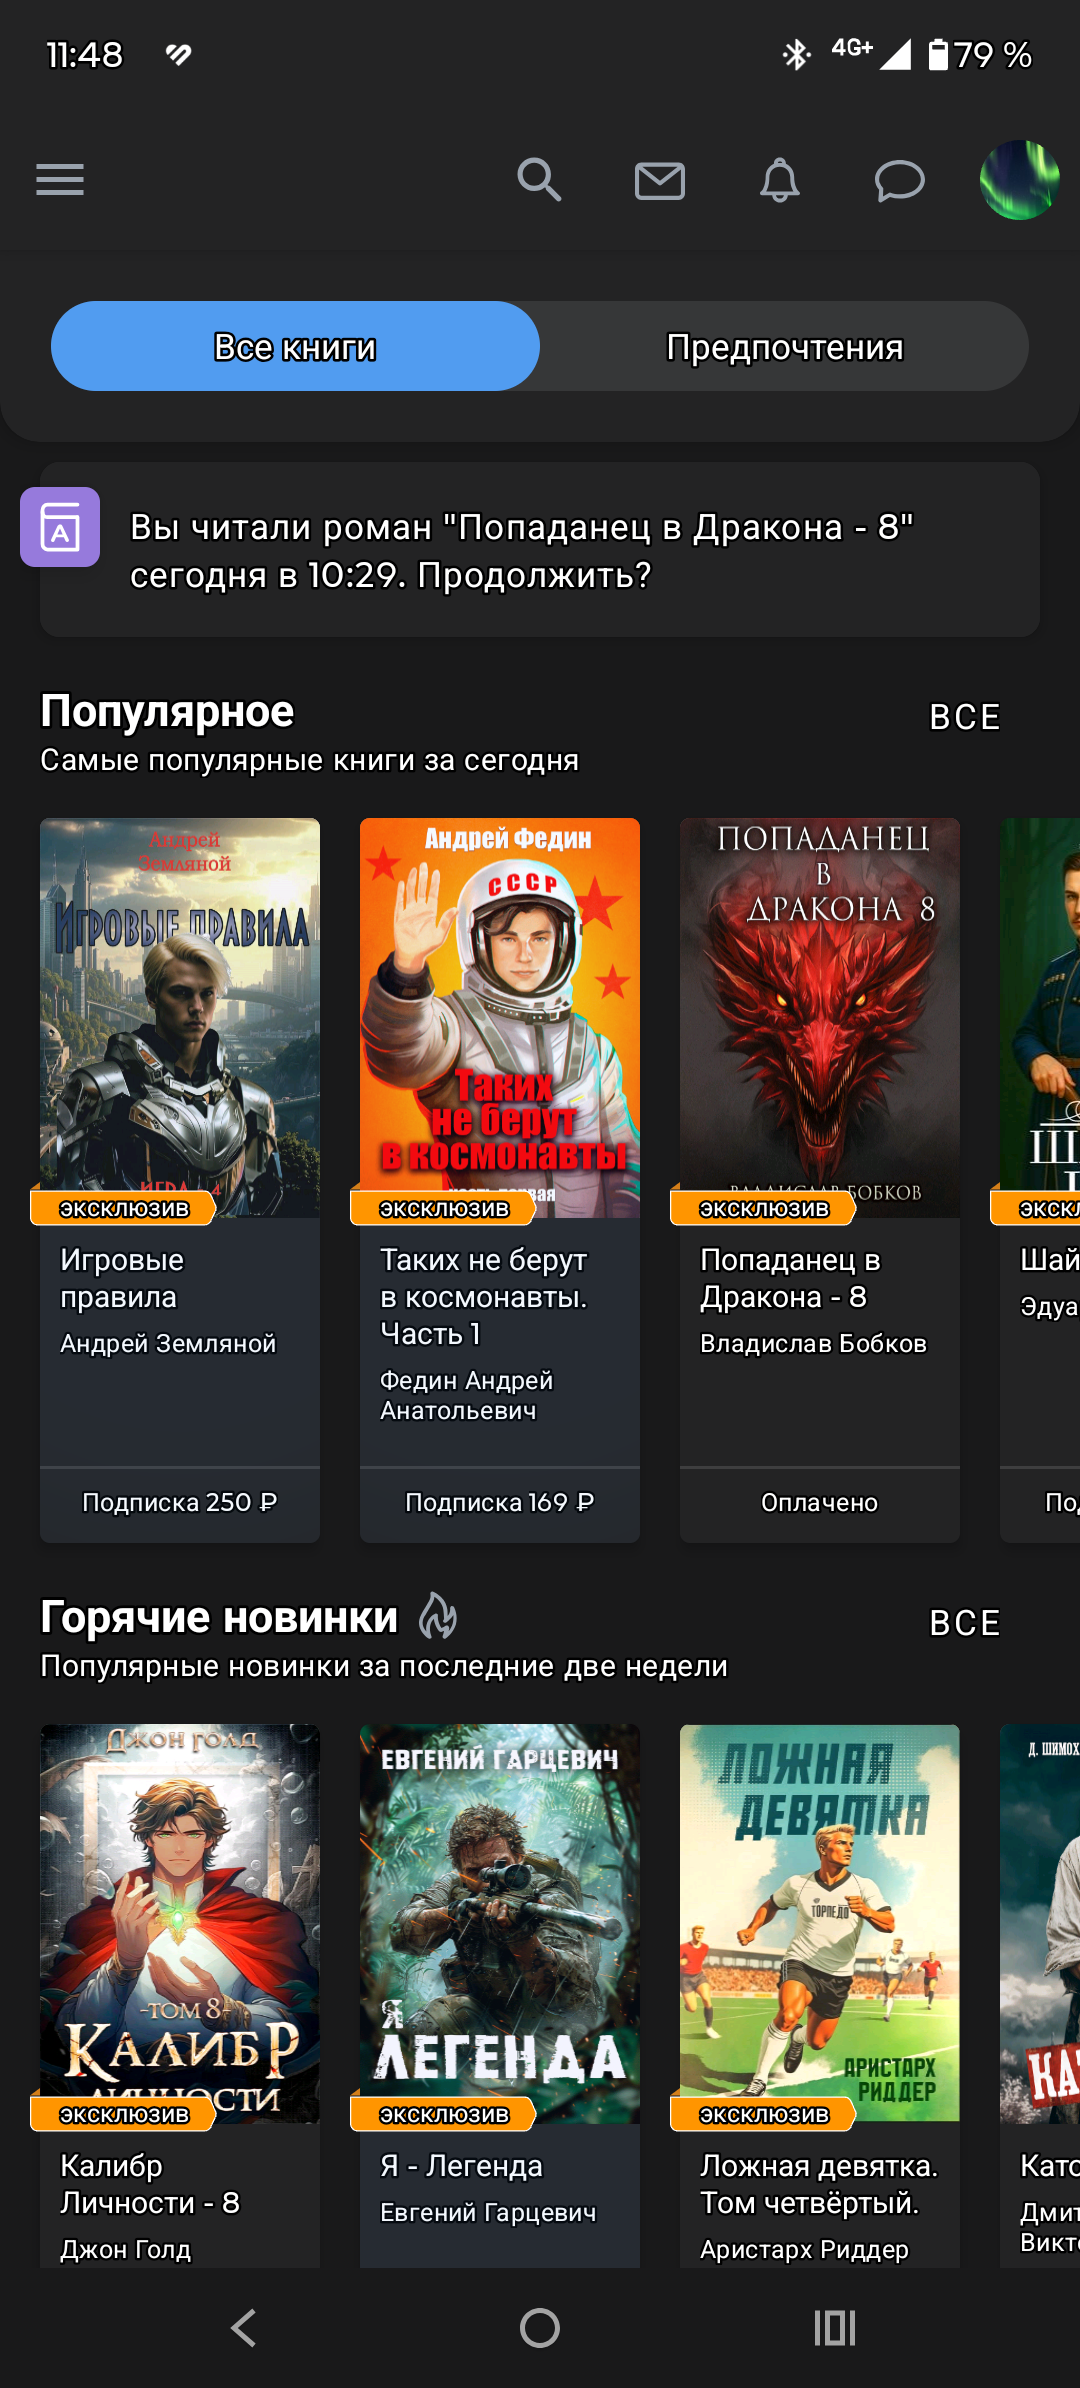
Task: Tap Оплачено under Попаданец в Дракона
Action: click(820, 1504)
